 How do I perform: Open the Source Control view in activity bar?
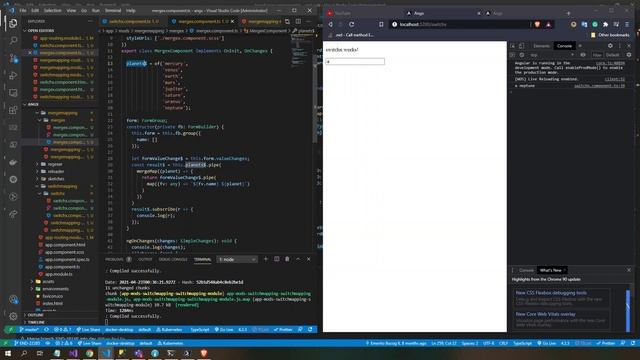pos(13,58)
